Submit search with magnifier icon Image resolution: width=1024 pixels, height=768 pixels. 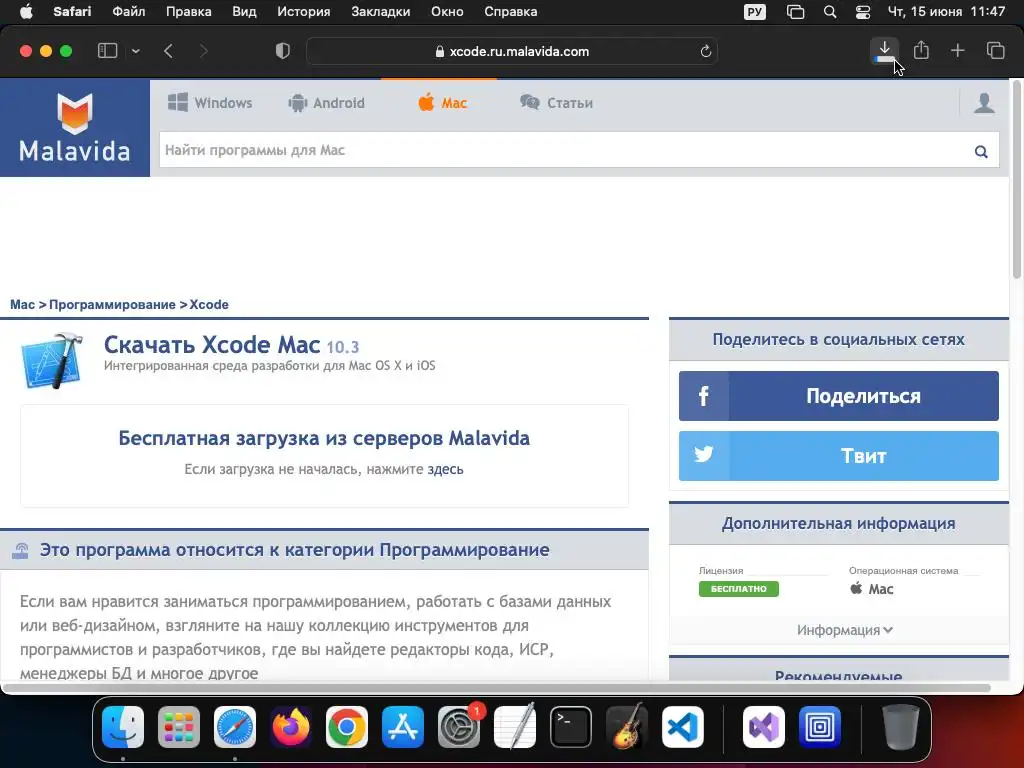click(x=981, y=152)
